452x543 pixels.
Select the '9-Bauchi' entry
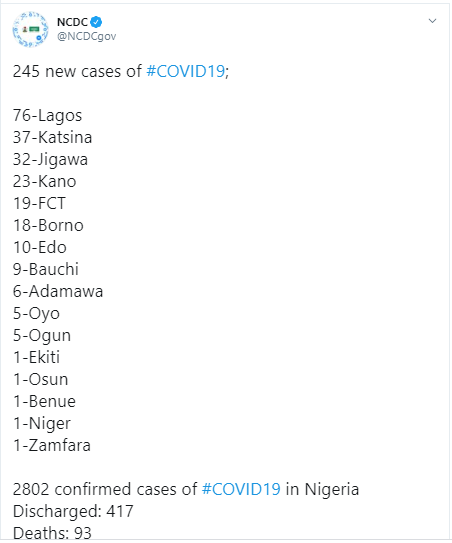click(x=46, y=270)
